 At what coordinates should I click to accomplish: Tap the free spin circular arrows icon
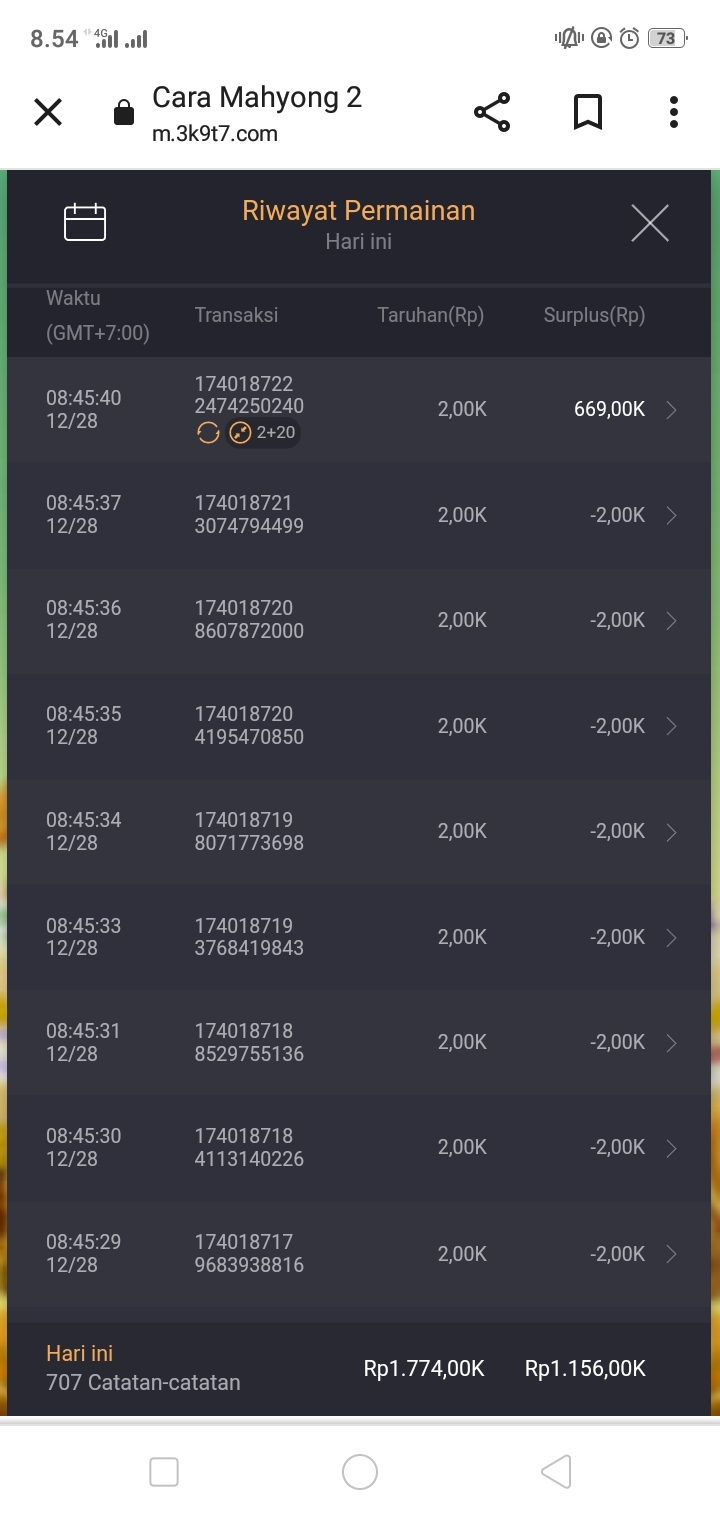[x=208, y=433]
